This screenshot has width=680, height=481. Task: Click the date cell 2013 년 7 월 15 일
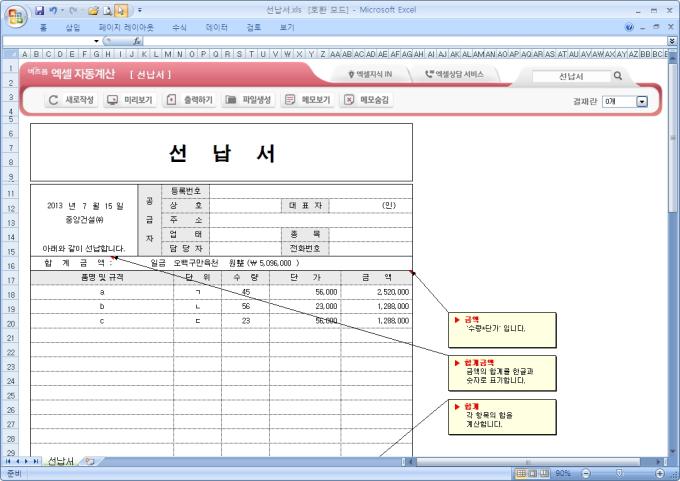pyautogui.click(x=85, y=206)
